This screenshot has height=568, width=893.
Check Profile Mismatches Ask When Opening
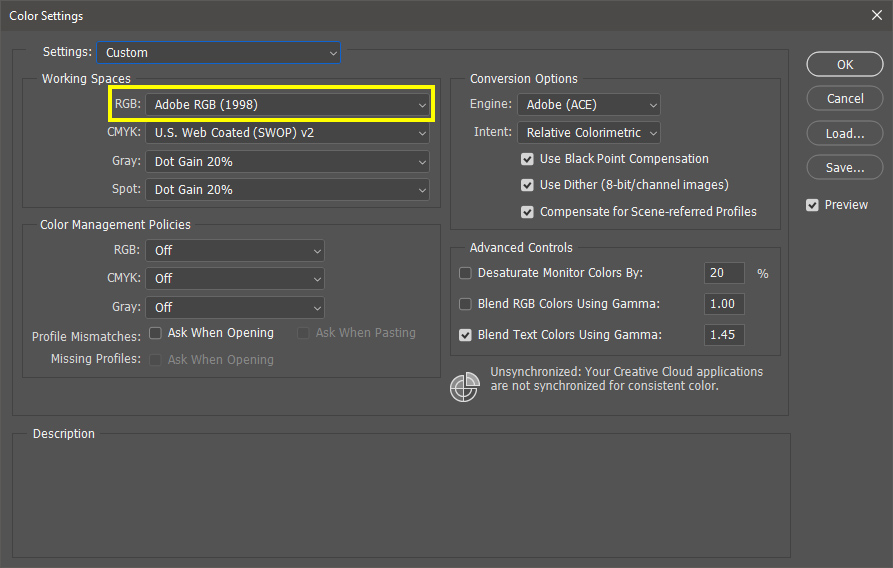coord(156,333)
